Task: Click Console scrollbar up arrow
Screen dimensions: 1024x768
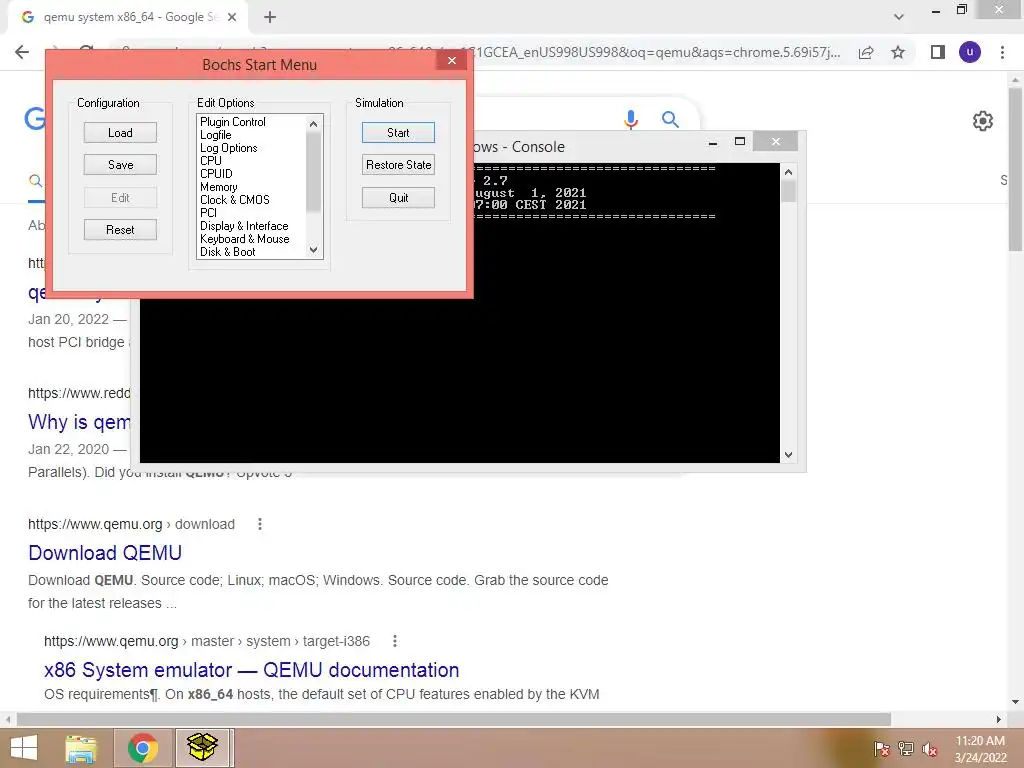Action: click(x=788, y=172)
